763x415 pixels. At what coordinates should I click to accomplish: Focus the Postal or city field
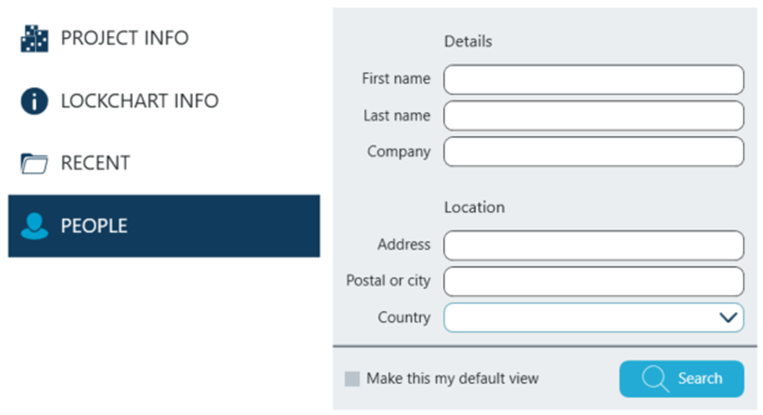594,281
